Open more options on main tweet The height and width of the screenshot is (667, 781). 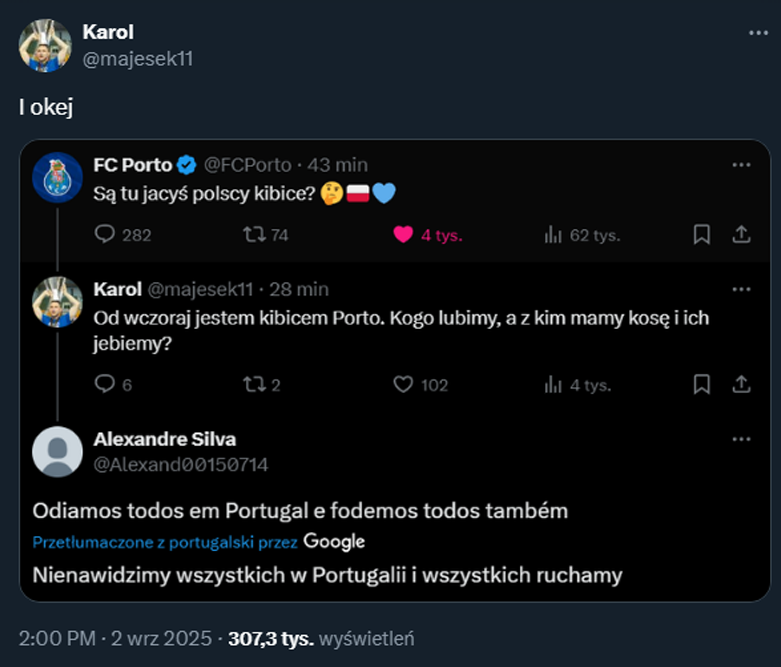coord(759,33)
